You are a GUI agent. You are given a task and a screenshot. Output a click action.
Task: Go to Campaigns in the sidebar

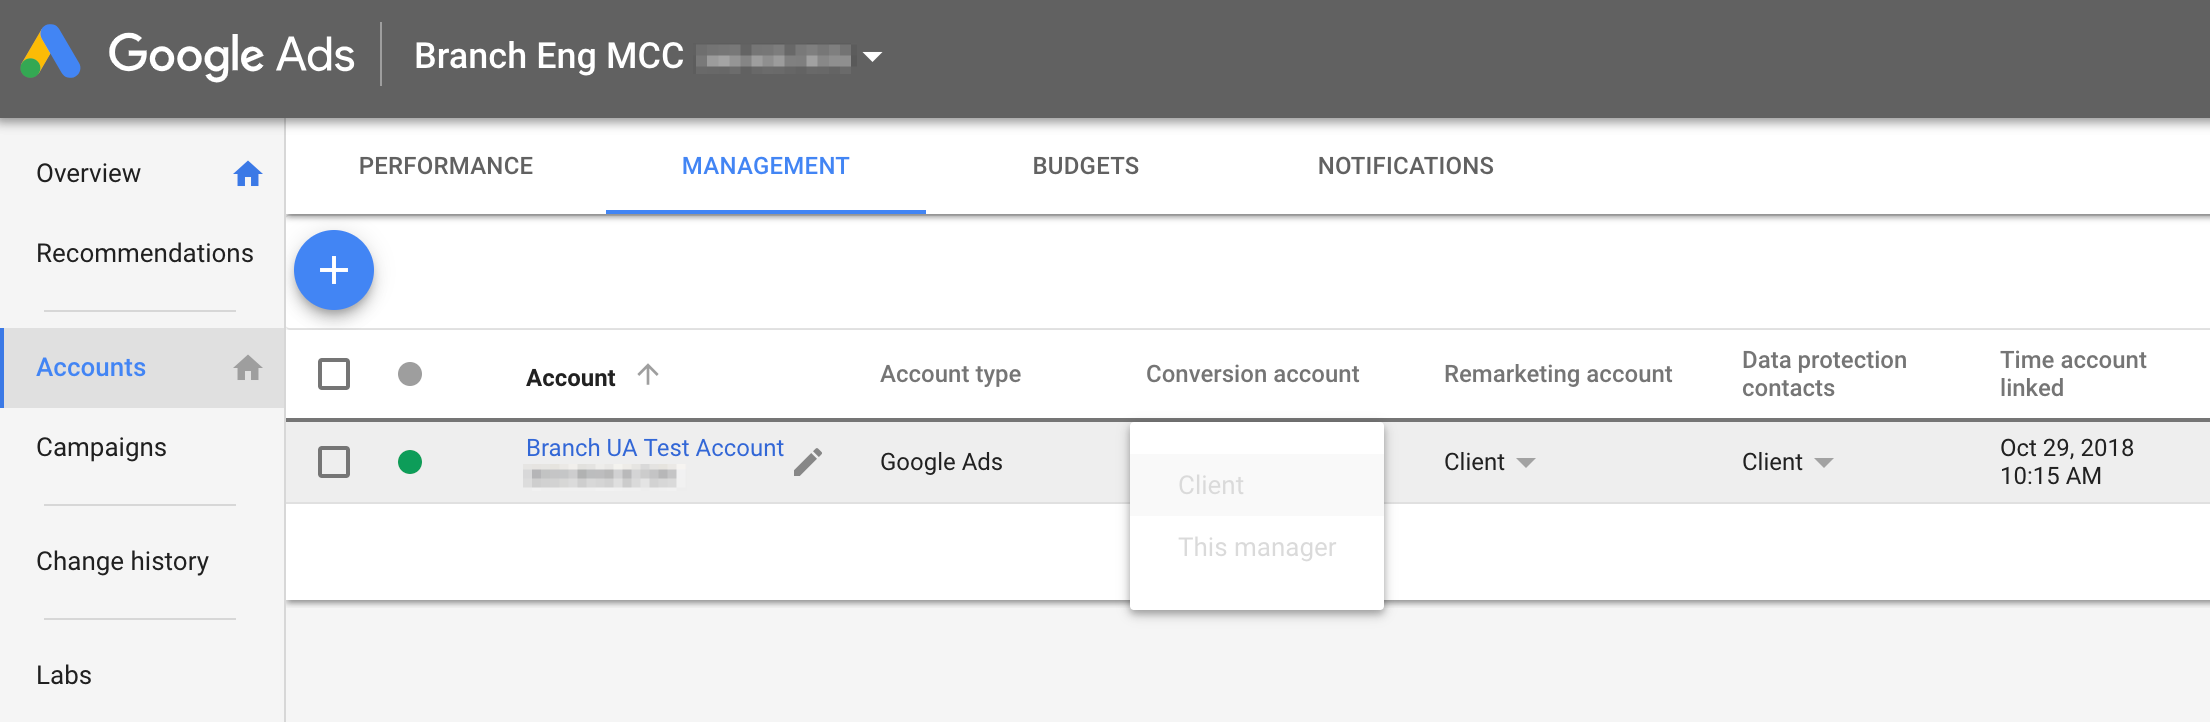tap(101, 448)
